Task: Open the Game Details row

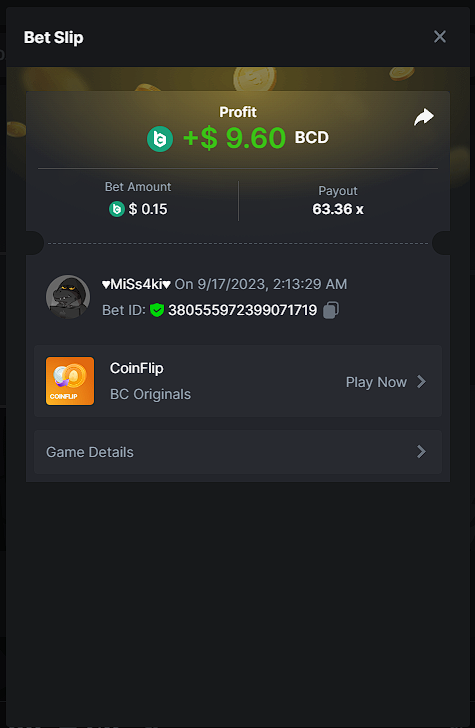Action: click(238, 452)
